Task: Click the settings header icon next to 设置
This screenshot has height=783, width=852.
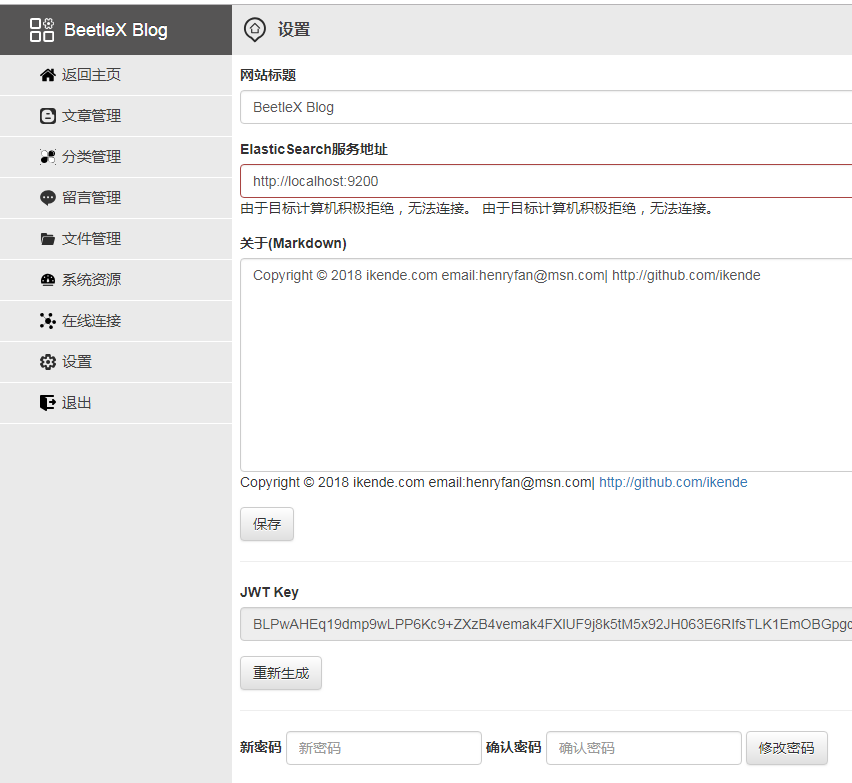Action: coord(255,30)
